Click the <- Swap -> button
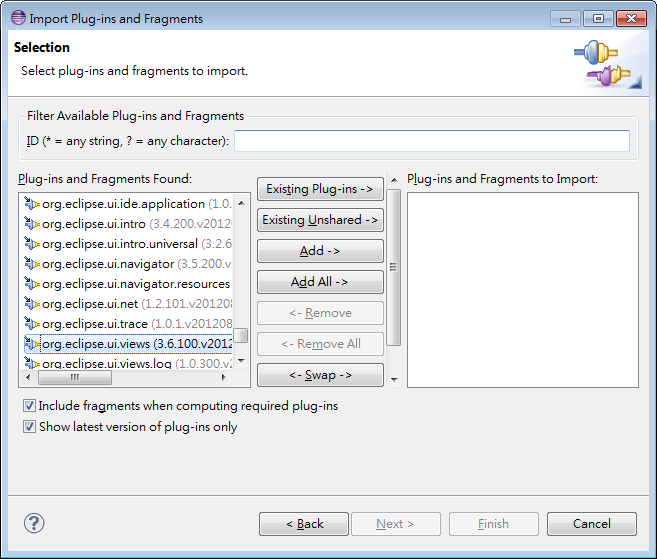 click(320, 375)
